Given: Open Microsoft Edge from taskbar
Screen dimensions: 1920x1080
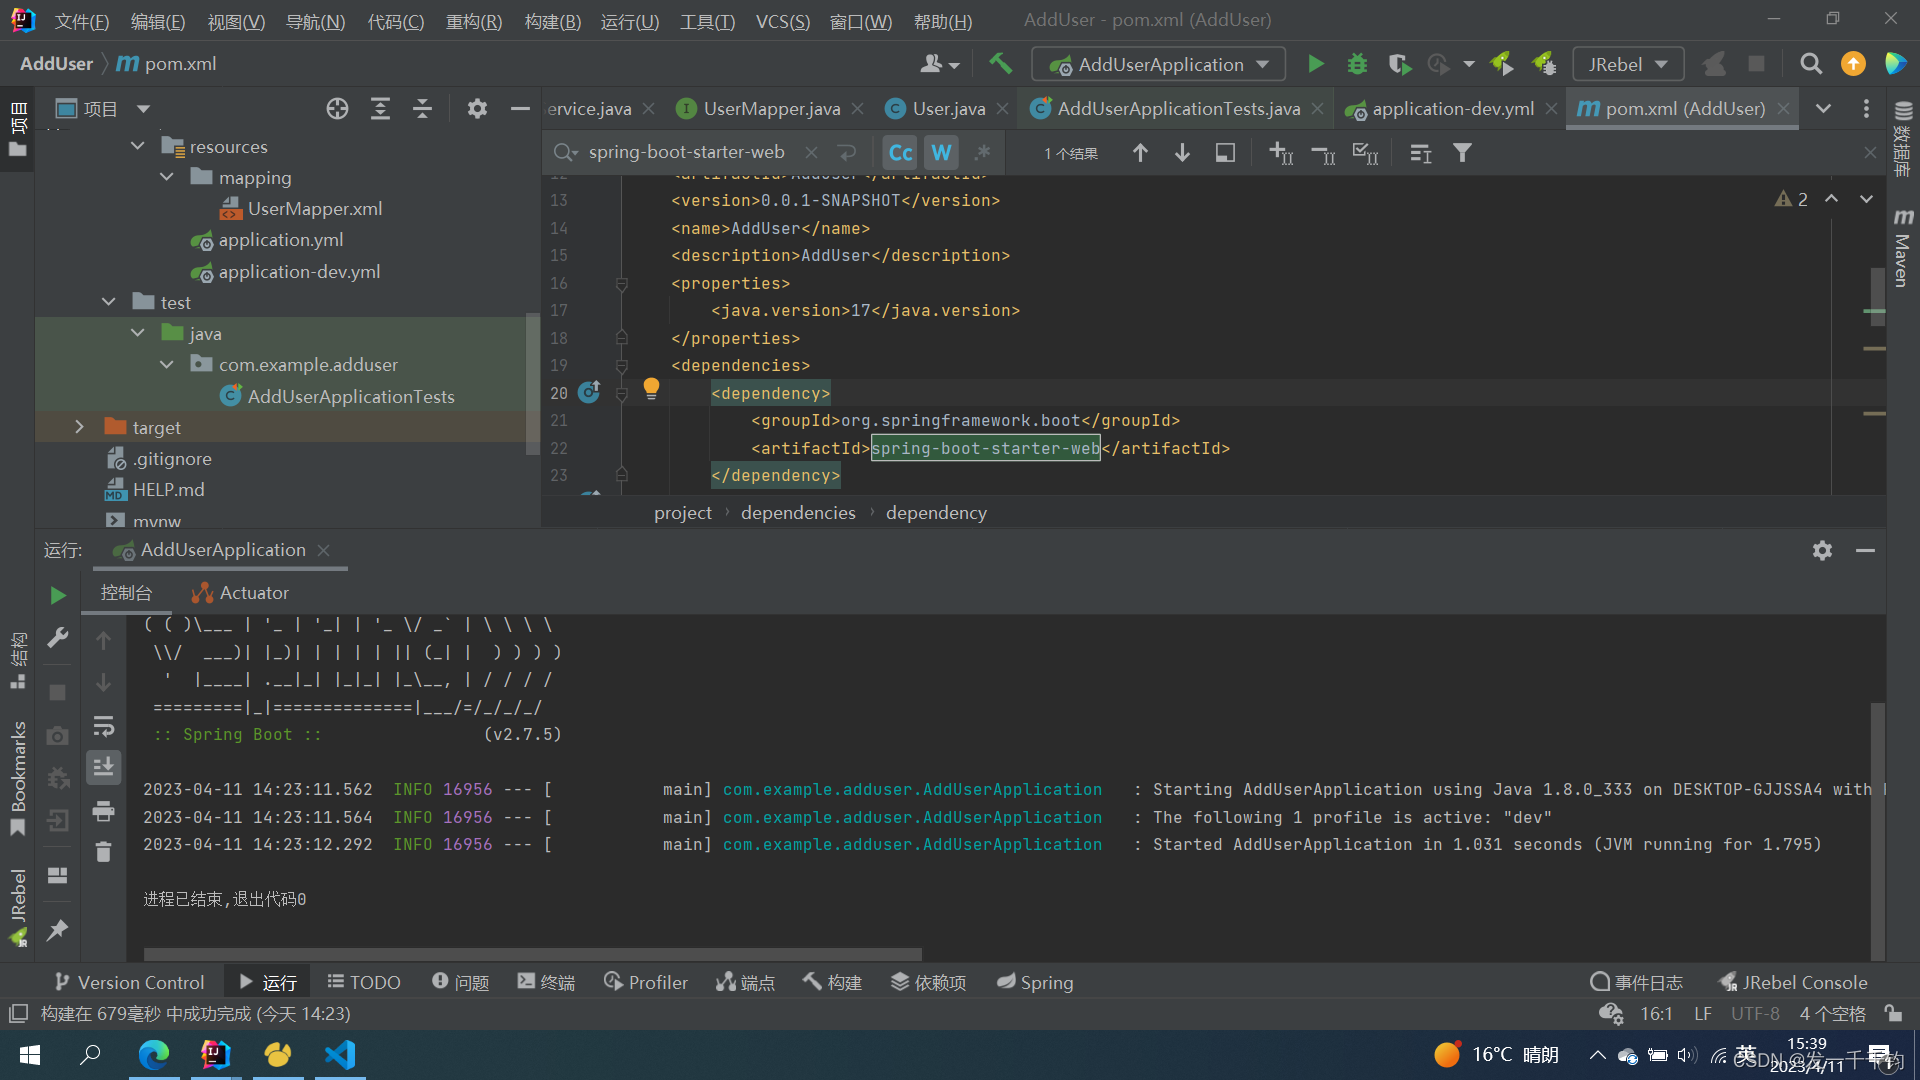Looking at the screenshot, I should (x=153, y=1055).
